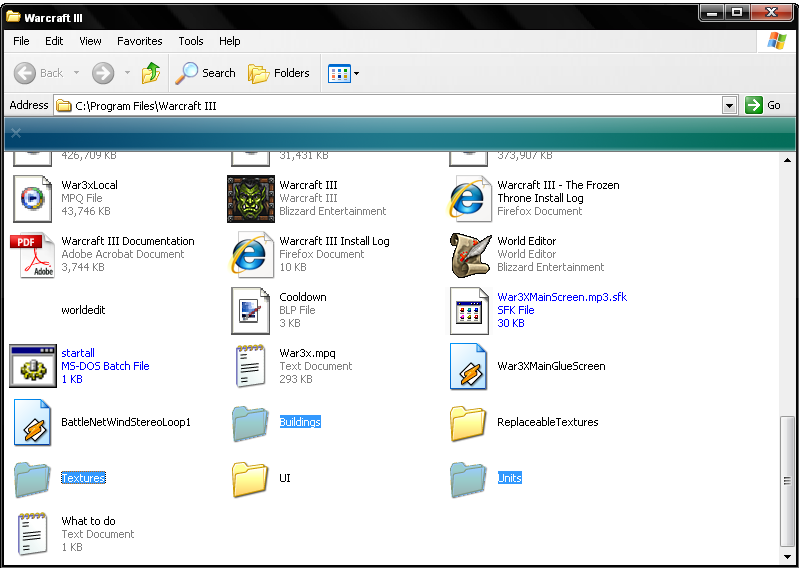Maximize the Warcraft III window

[737, 13]
